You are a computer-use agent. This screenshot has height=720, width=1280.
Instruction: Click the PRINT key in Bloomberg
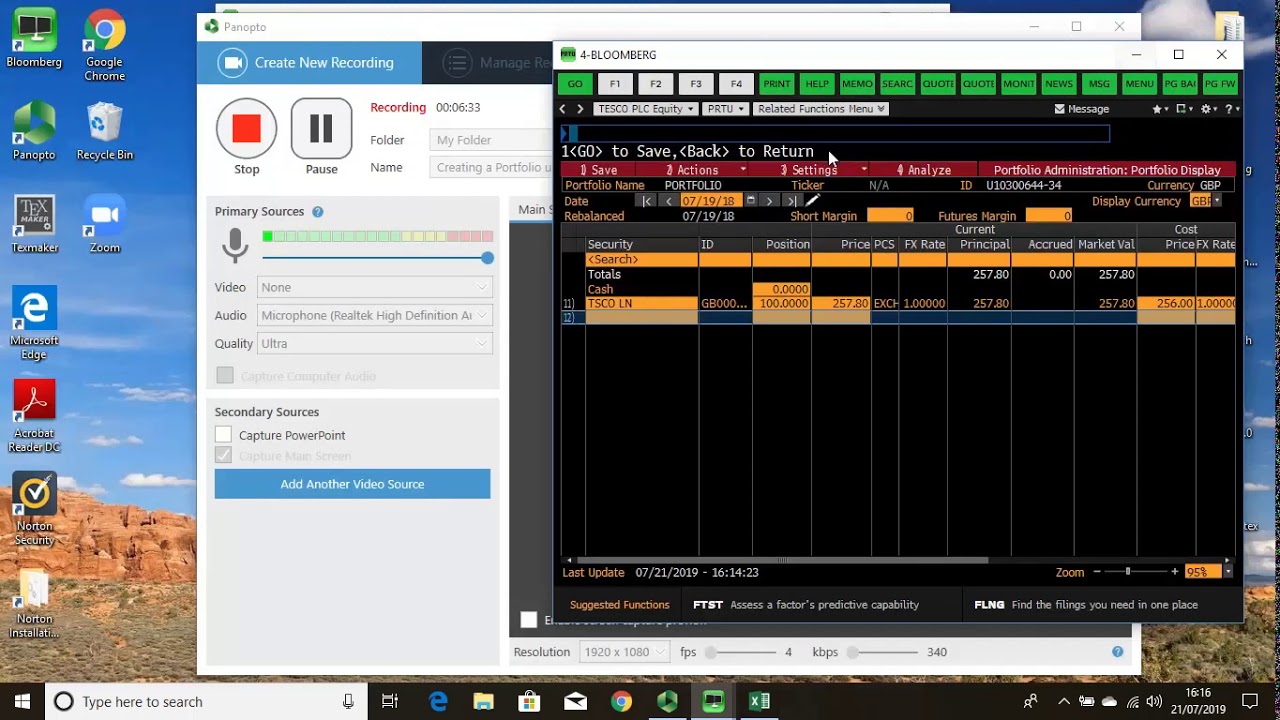click(777, 84)
